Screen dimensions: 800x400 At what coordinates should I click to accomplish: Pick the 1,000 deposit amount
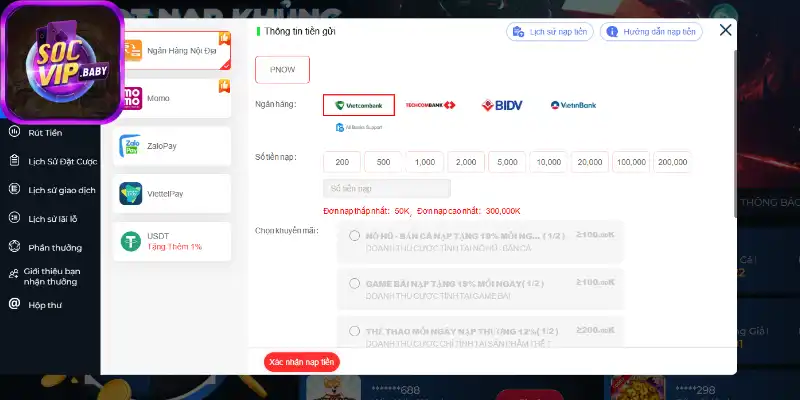click(424, 162)
